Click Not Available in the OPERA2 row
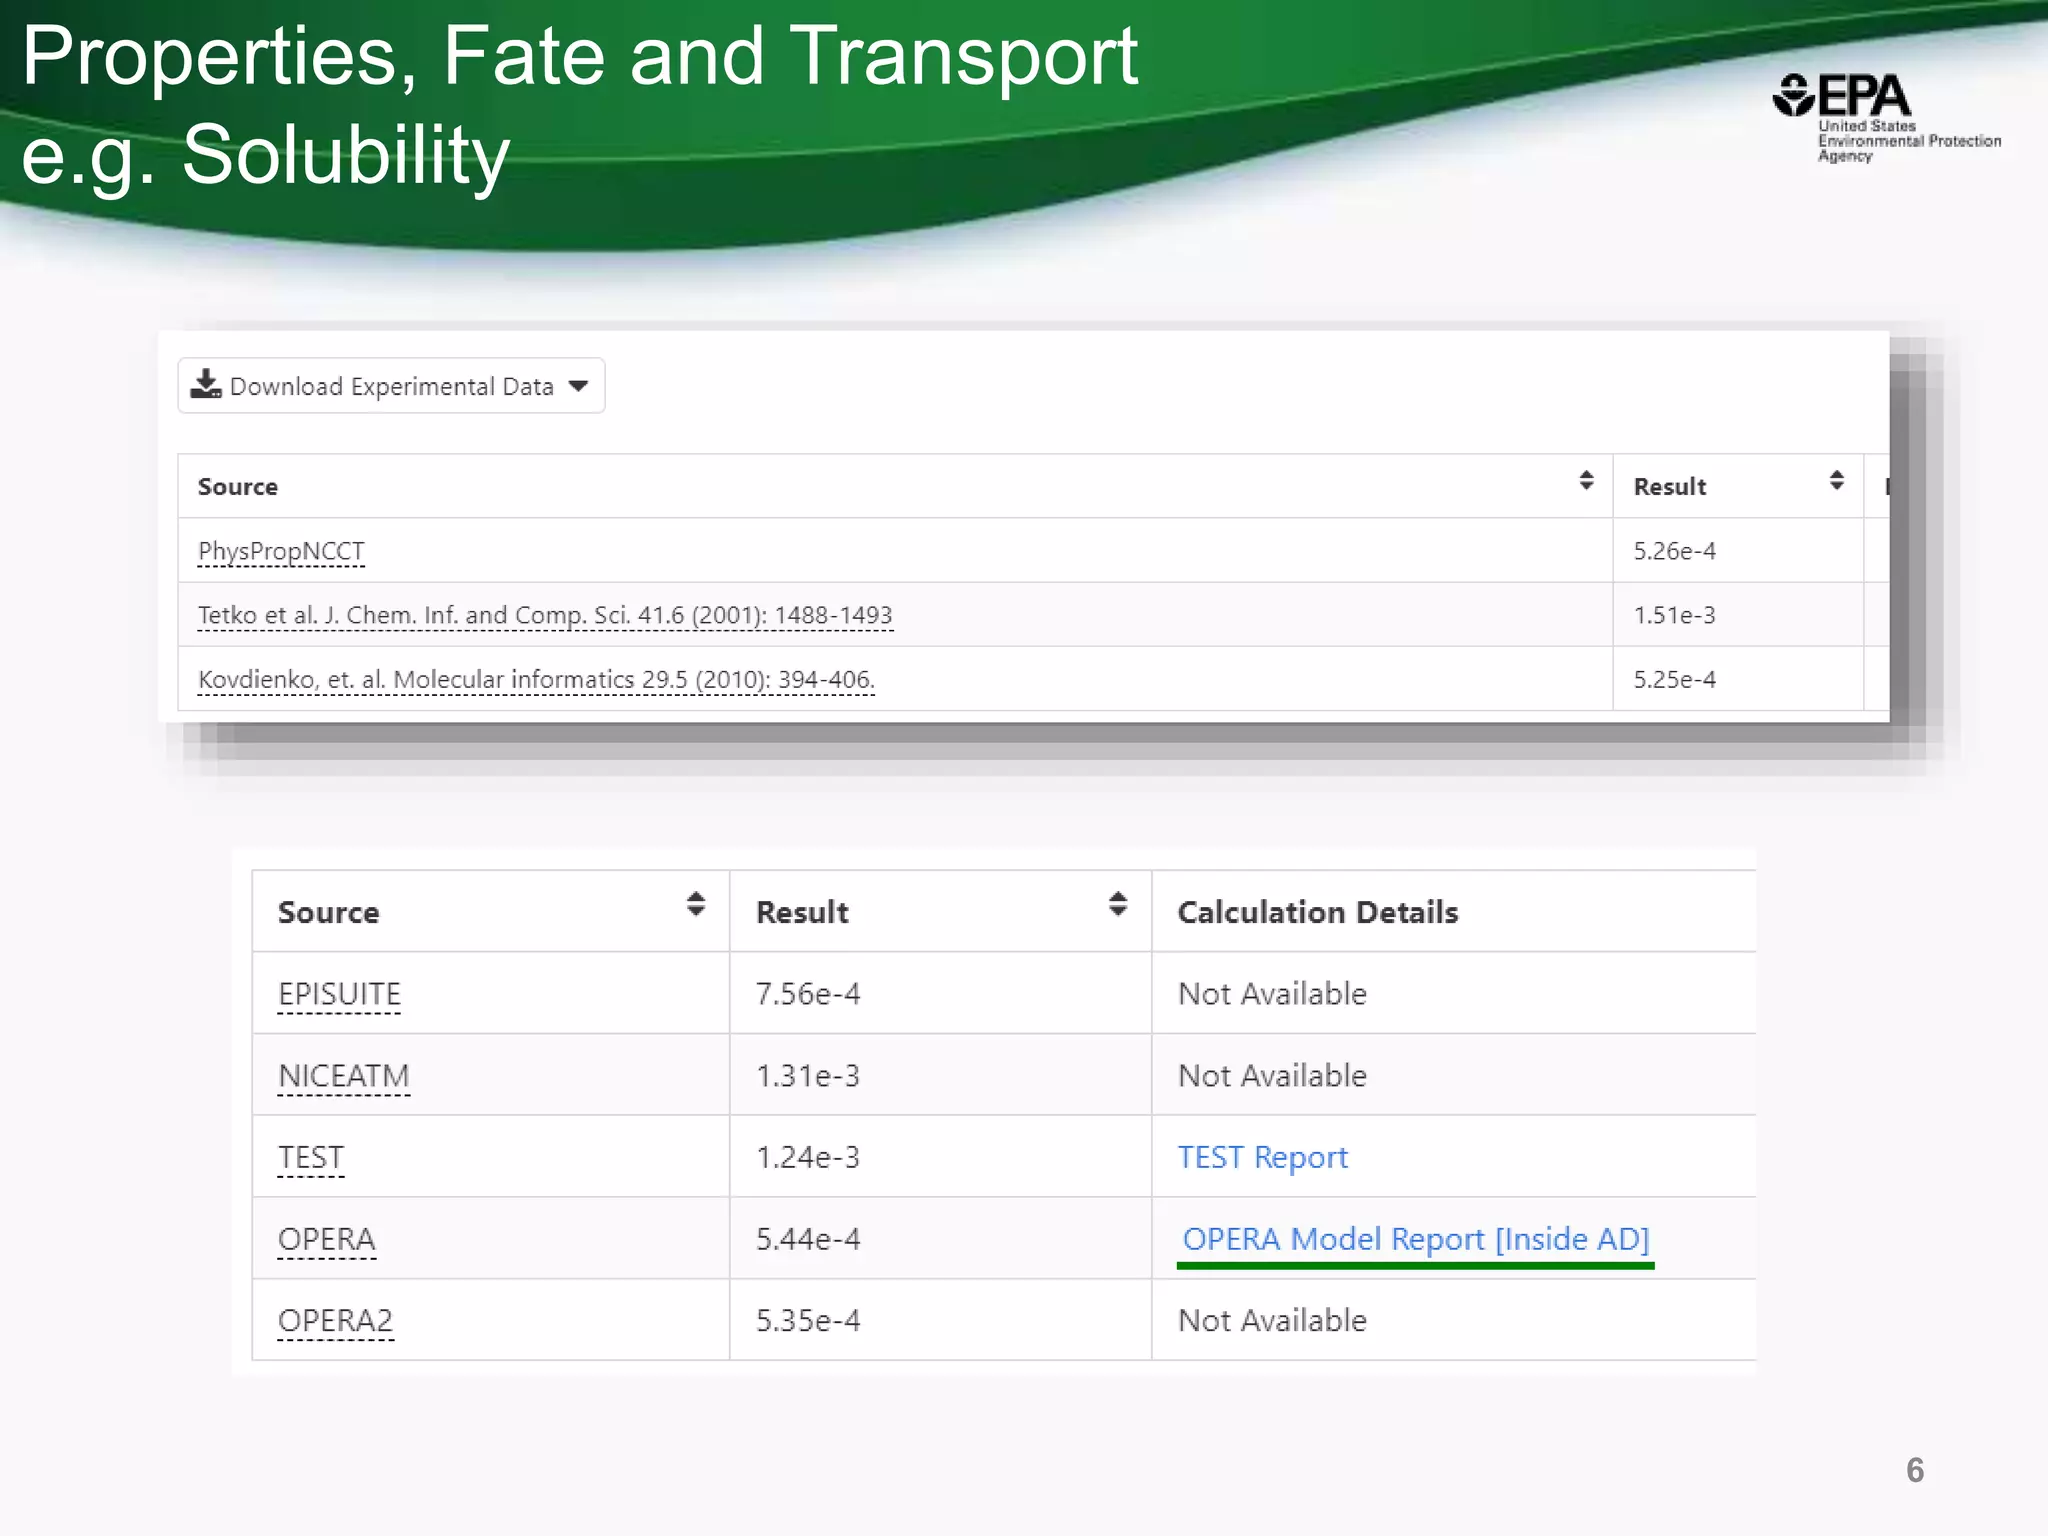2048x1536 pixels. coord(1272,1321)
